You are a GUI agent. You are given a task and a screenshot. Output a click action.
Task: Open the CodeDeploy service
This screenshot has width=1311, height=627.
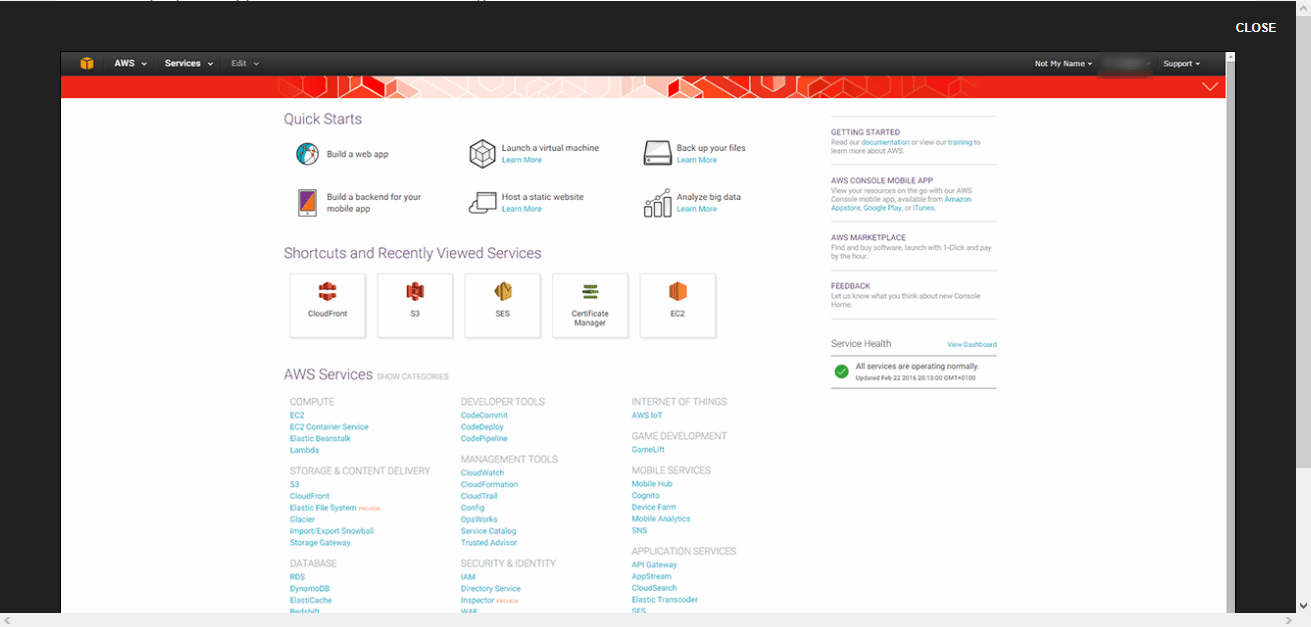pyautogui.click(x=482, y=427)
